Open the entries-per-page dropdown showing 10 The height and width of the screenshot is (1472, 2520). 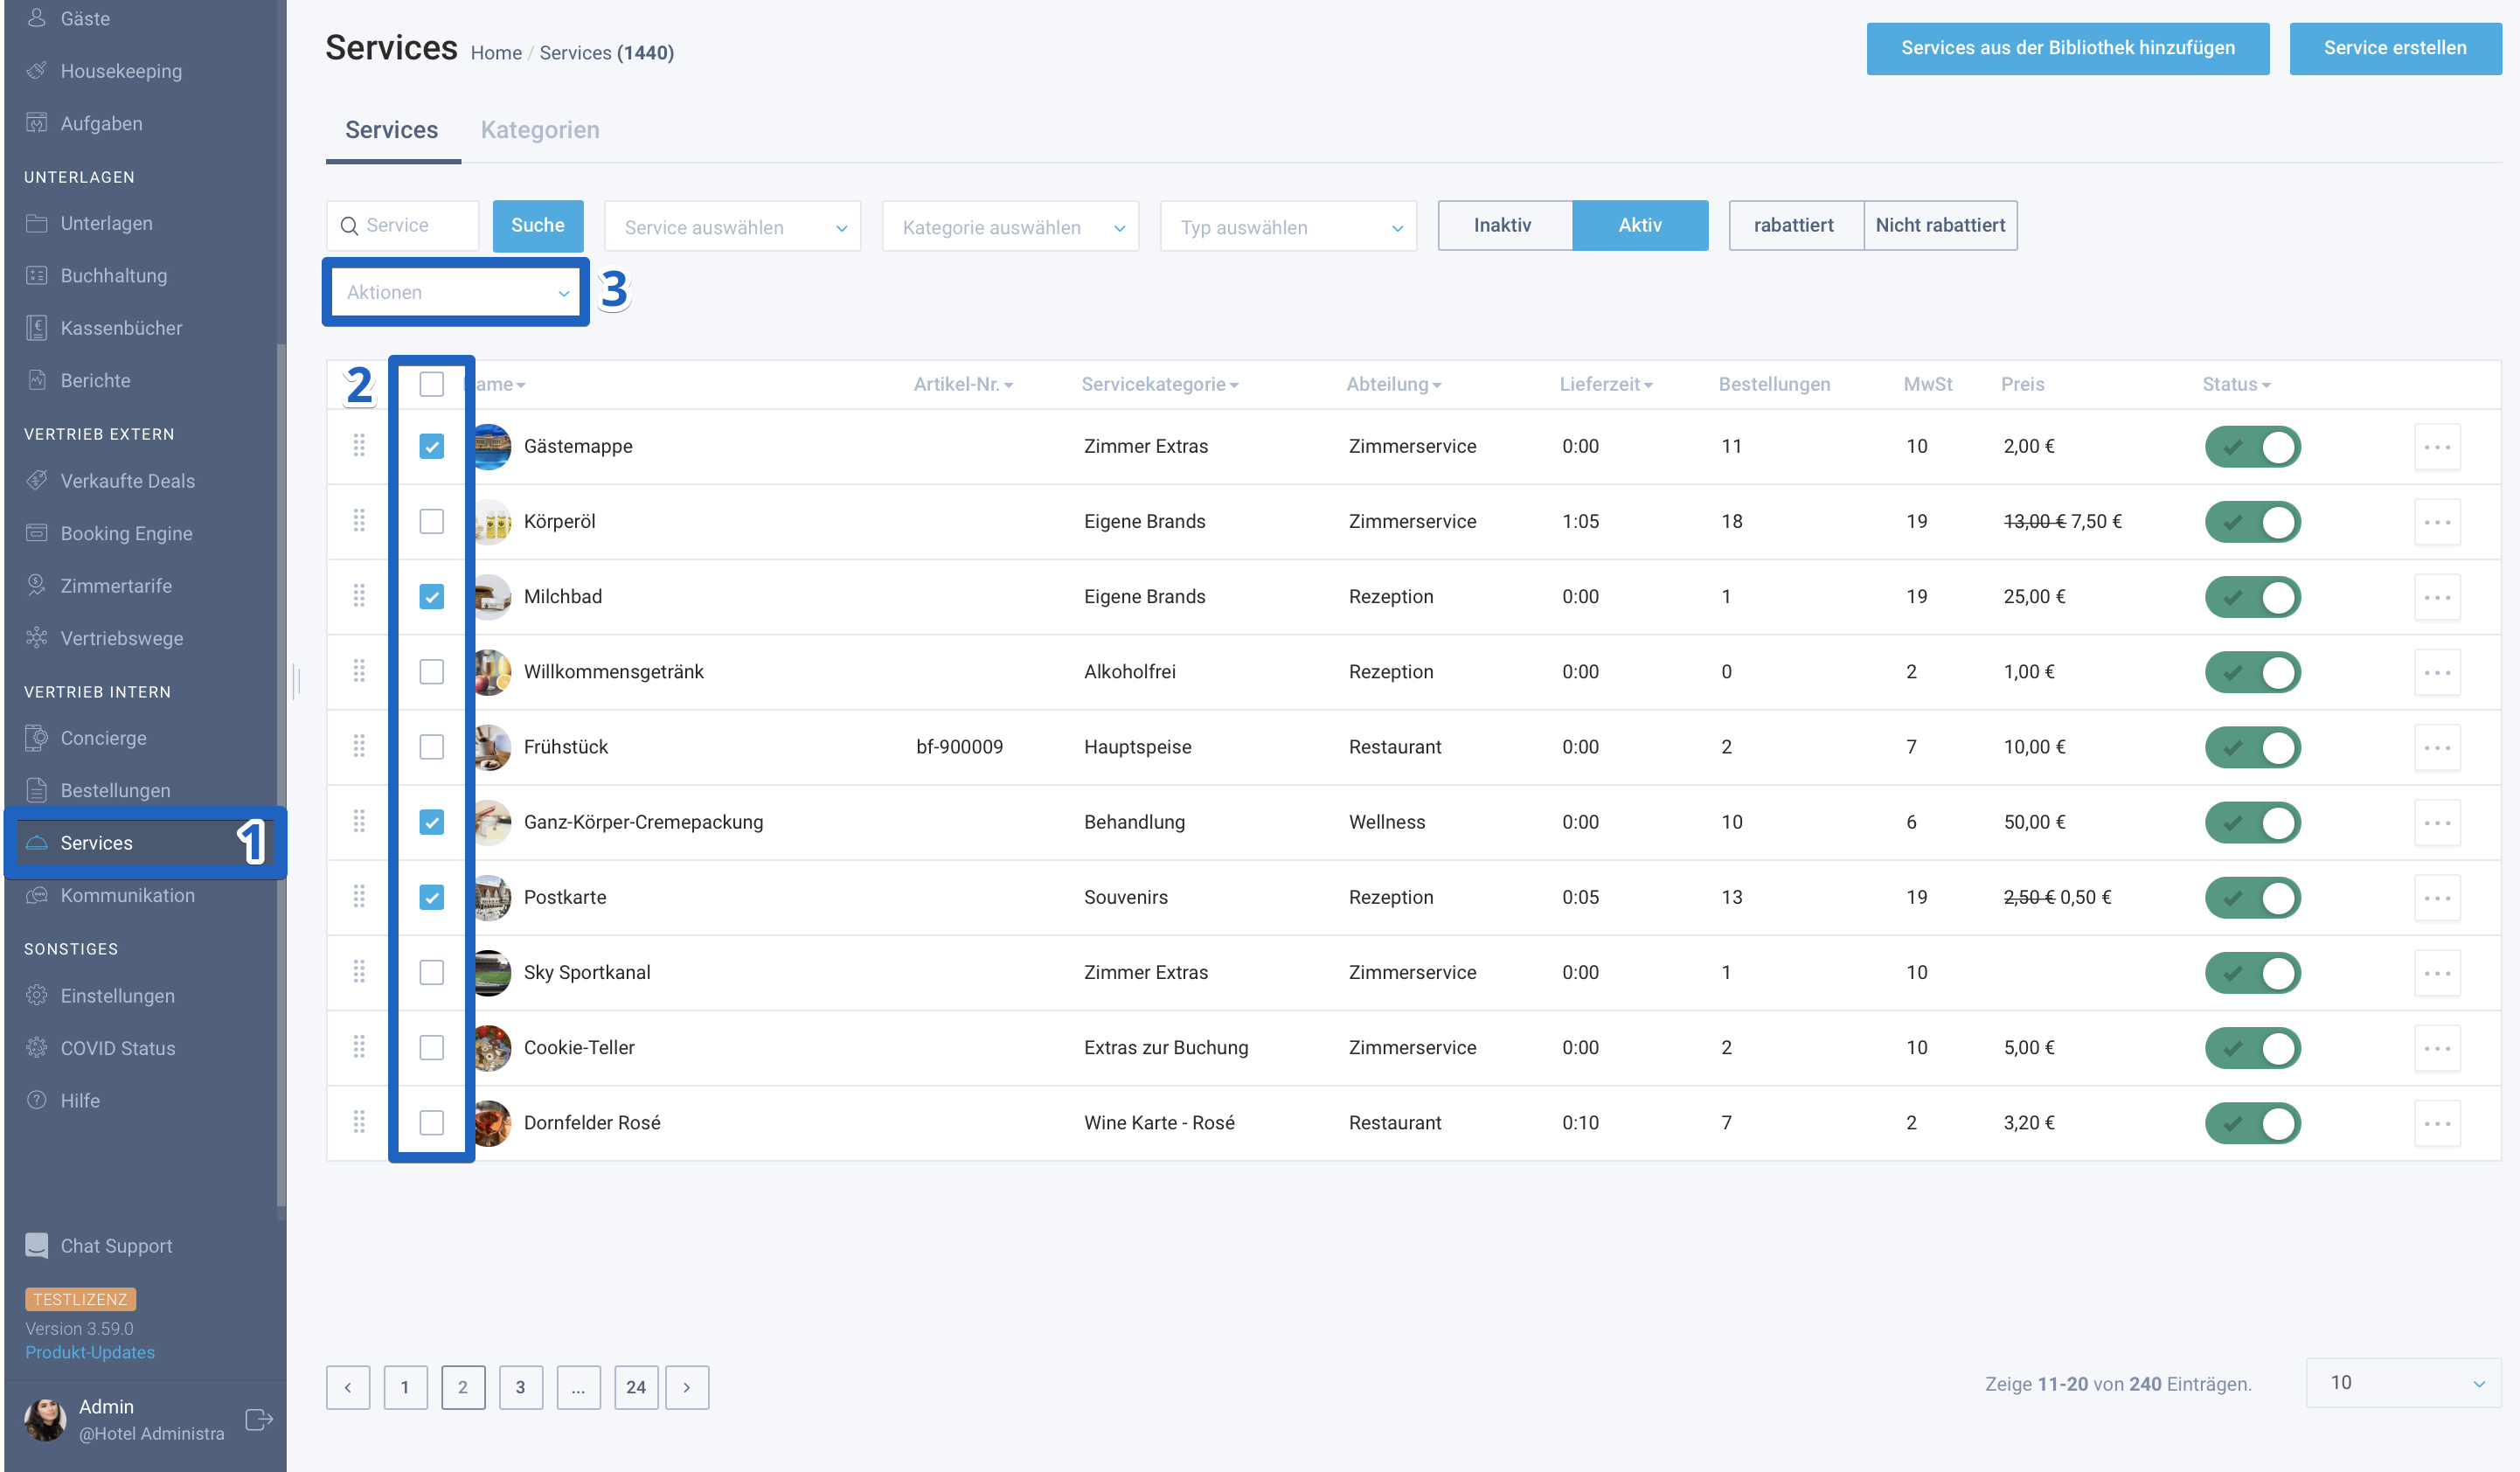click(2403, 1383)
